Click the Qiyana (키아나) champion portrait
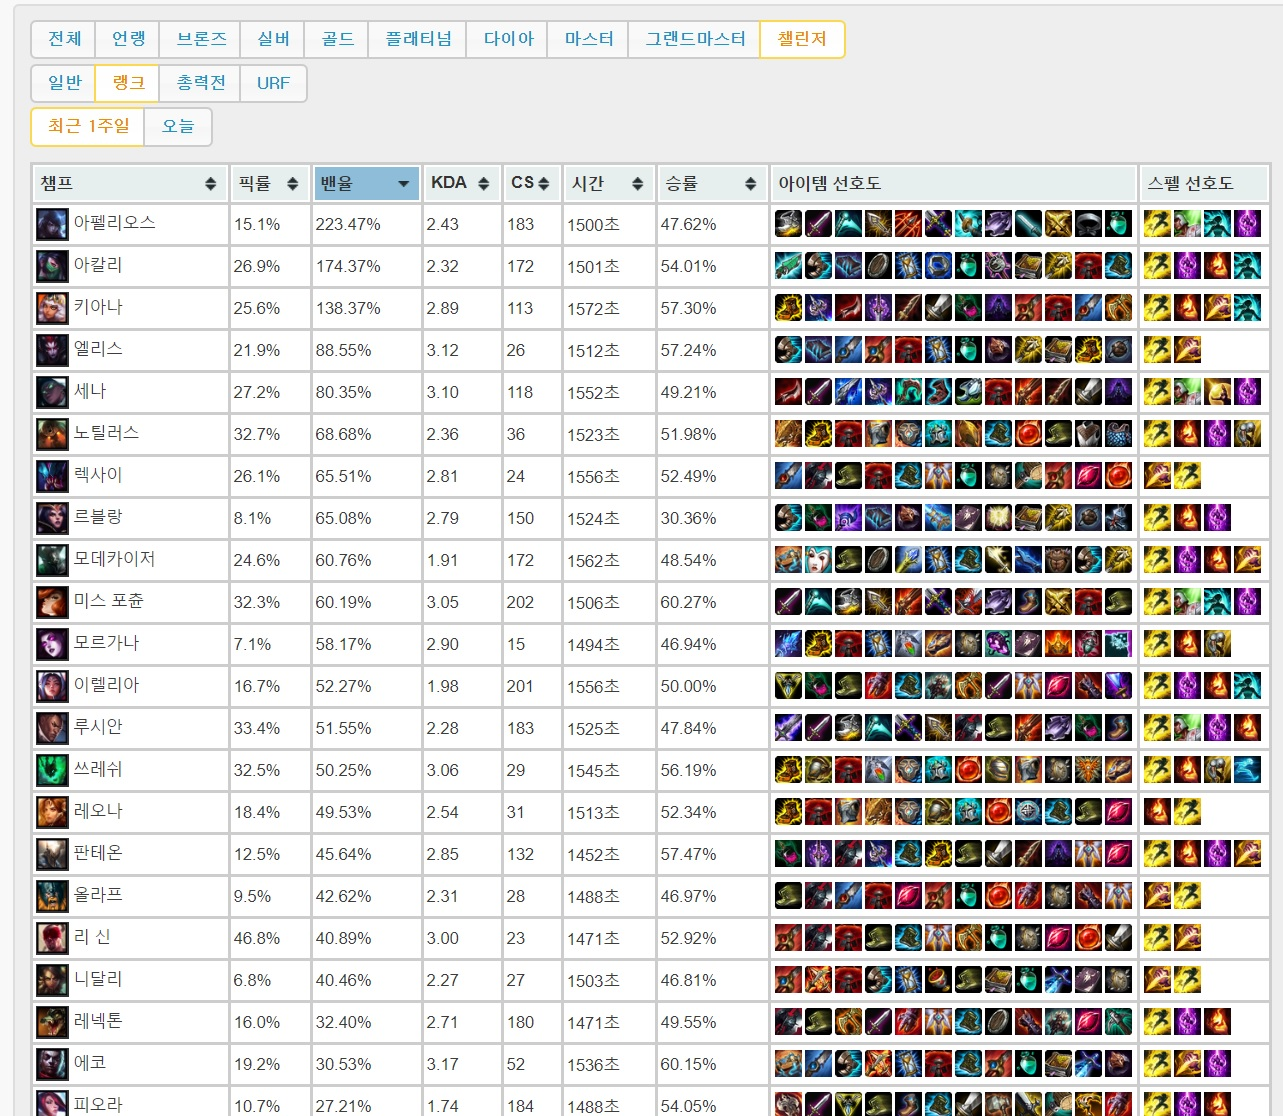This screenshot has height=1116, width=1283. click(x=52, y=308)
